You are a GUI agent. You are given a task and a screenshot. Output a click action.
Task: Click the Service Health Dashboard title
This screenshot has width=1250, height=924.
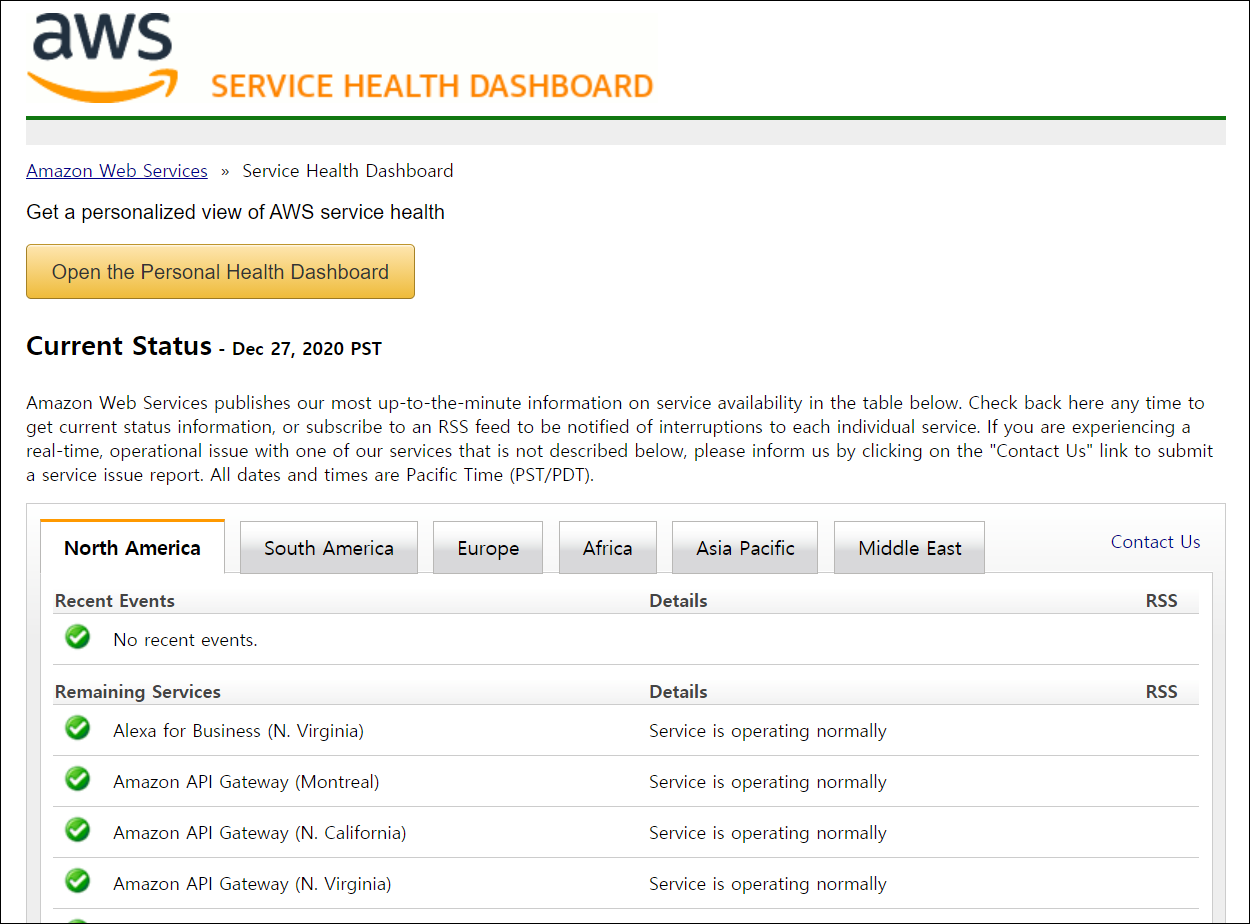[x=432, y=86]
